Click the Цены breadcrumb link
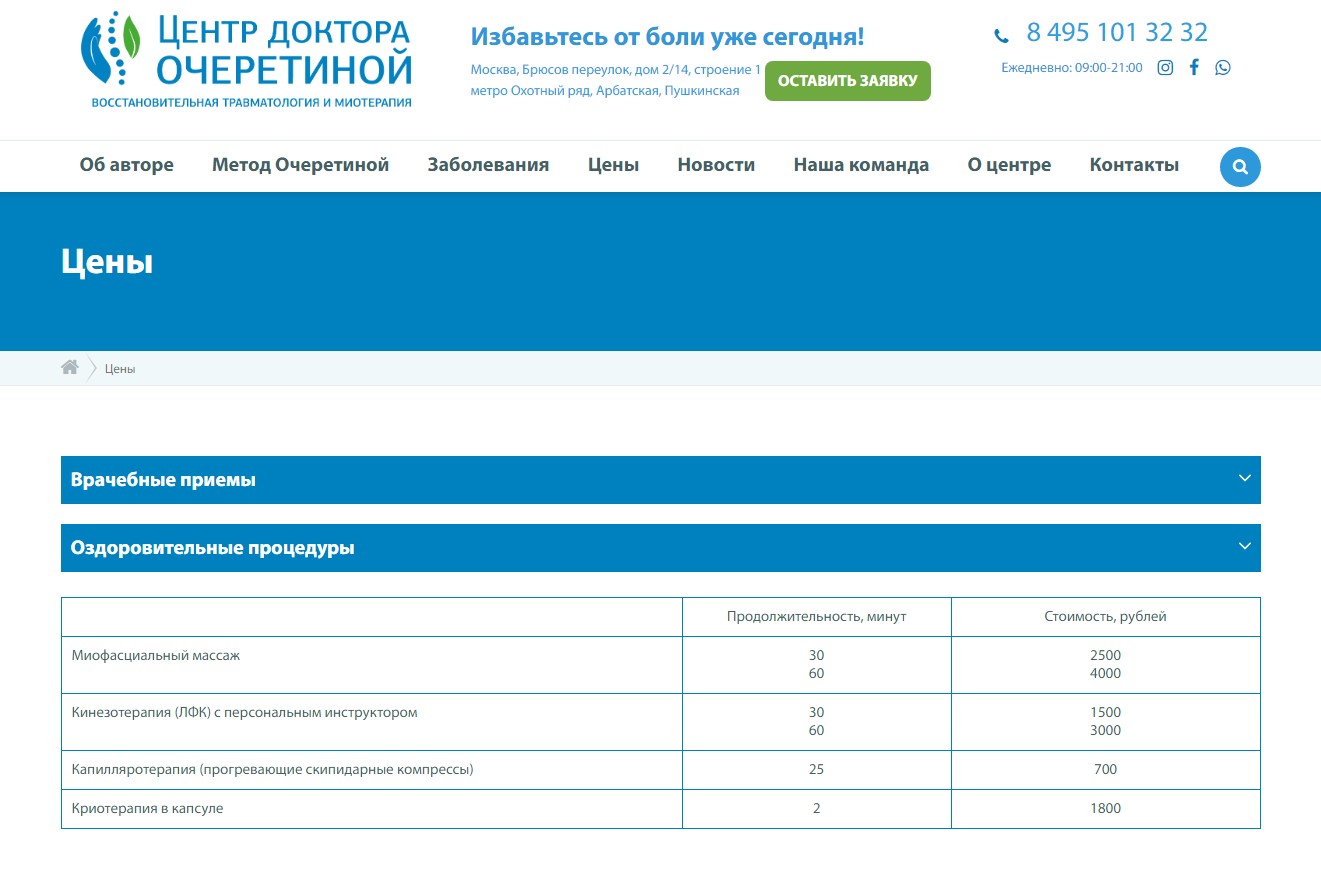 120,369
